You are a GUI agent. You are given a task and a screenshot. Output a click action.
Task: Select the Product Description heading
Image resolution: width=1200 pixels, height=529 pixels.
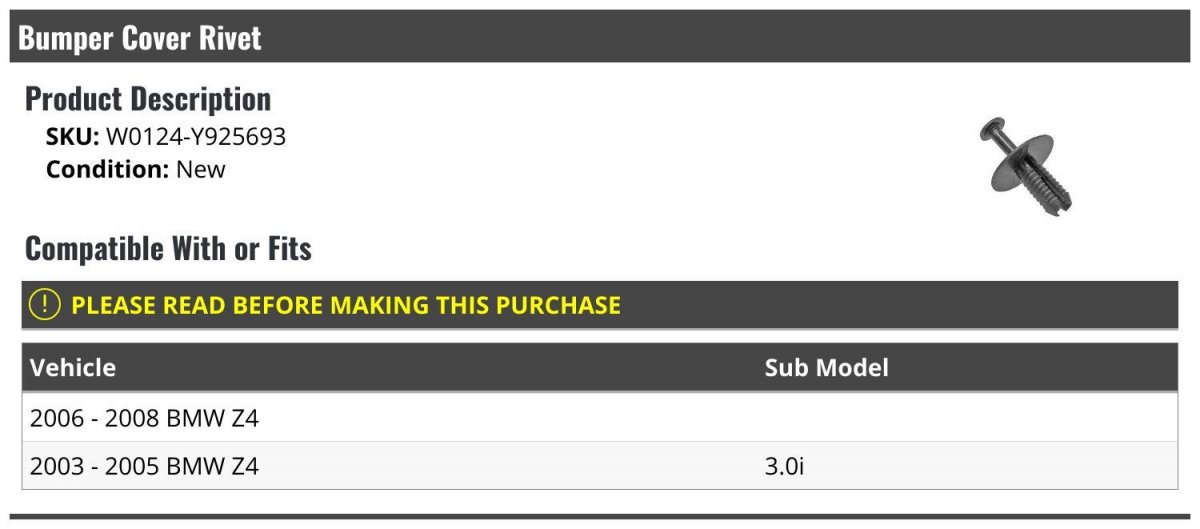tap(148, 99)
